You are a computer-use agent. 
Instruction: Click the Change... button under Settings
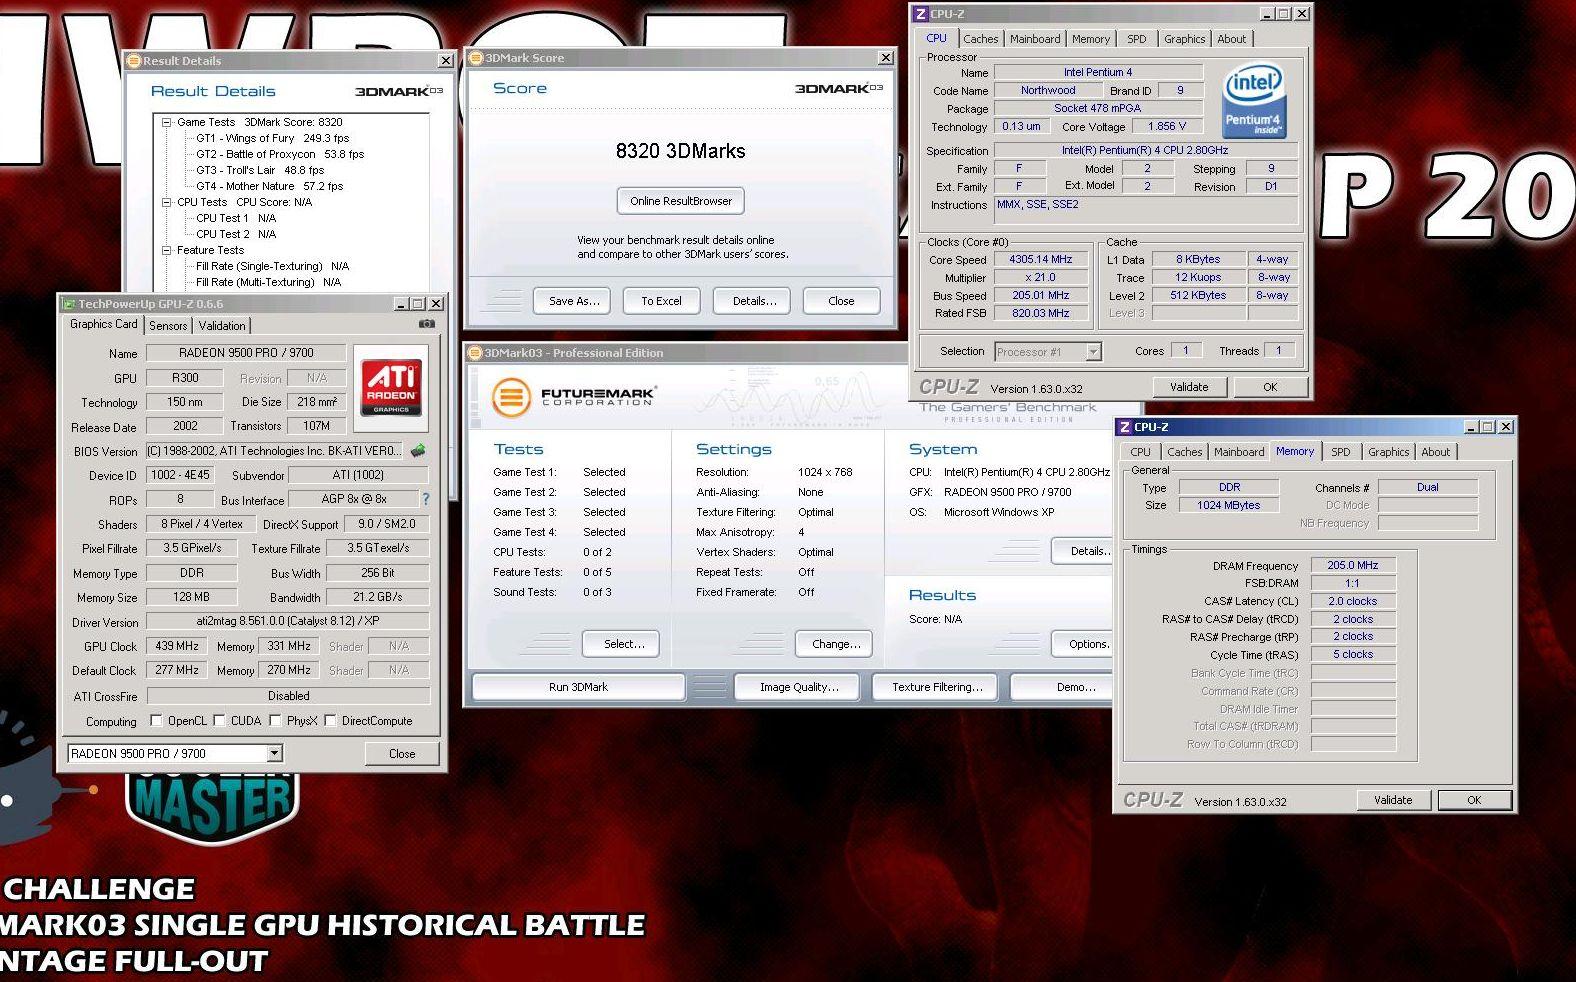click(836, 644)
